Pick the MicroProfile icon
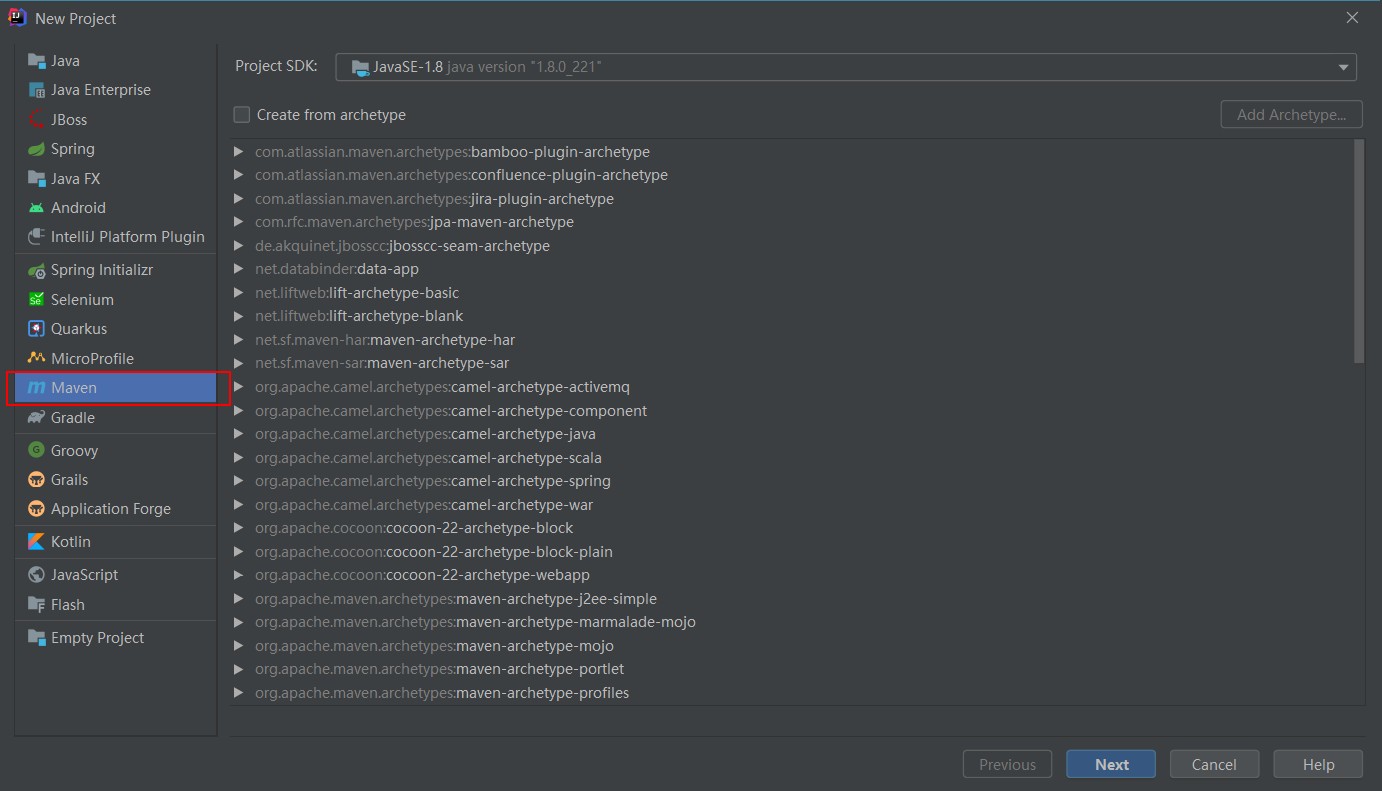This screenshot has height=791, width=1382. point(36,358)
